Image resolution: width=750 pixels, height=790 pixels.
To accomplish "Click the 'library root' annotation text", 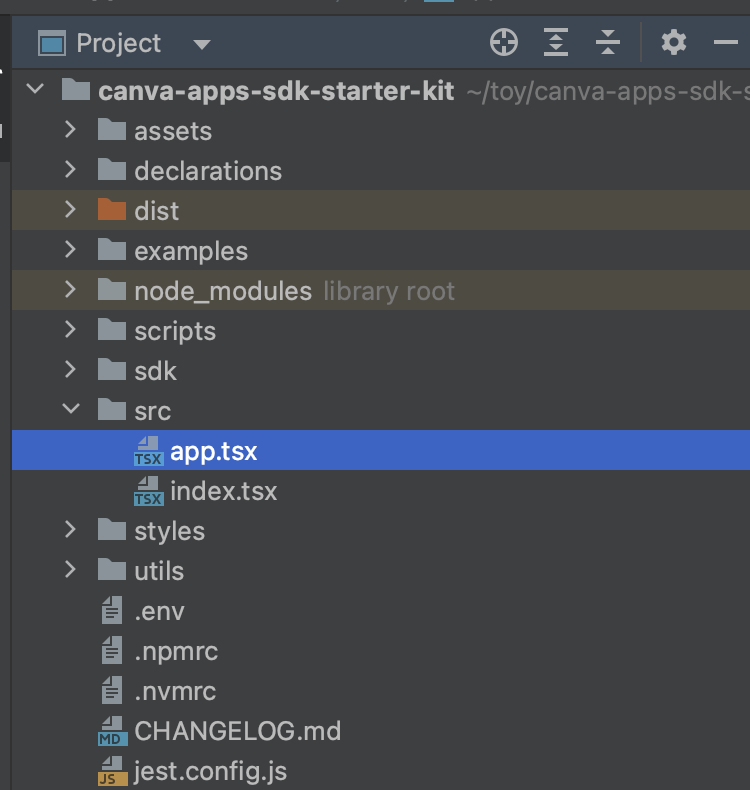I will point(389,291).
